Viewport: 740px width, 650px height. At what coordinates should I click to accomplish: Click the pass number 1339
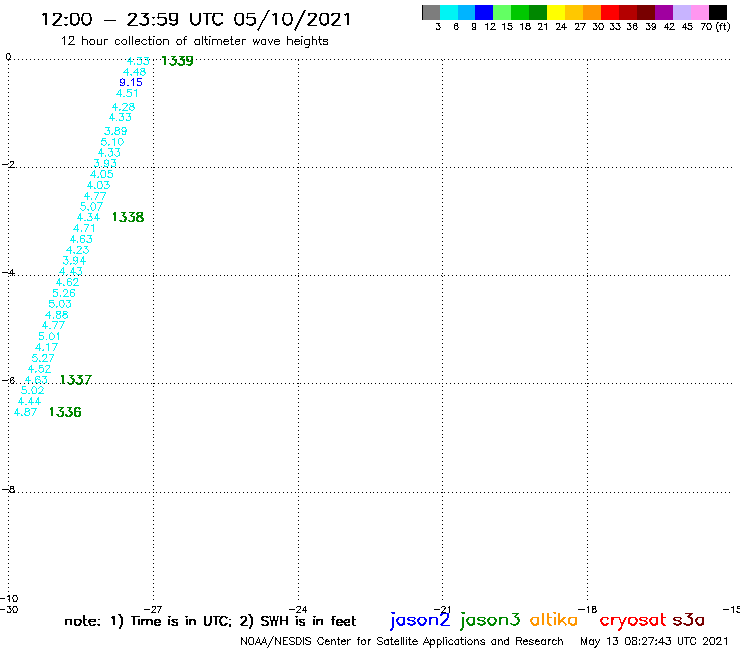coord(177,61)
